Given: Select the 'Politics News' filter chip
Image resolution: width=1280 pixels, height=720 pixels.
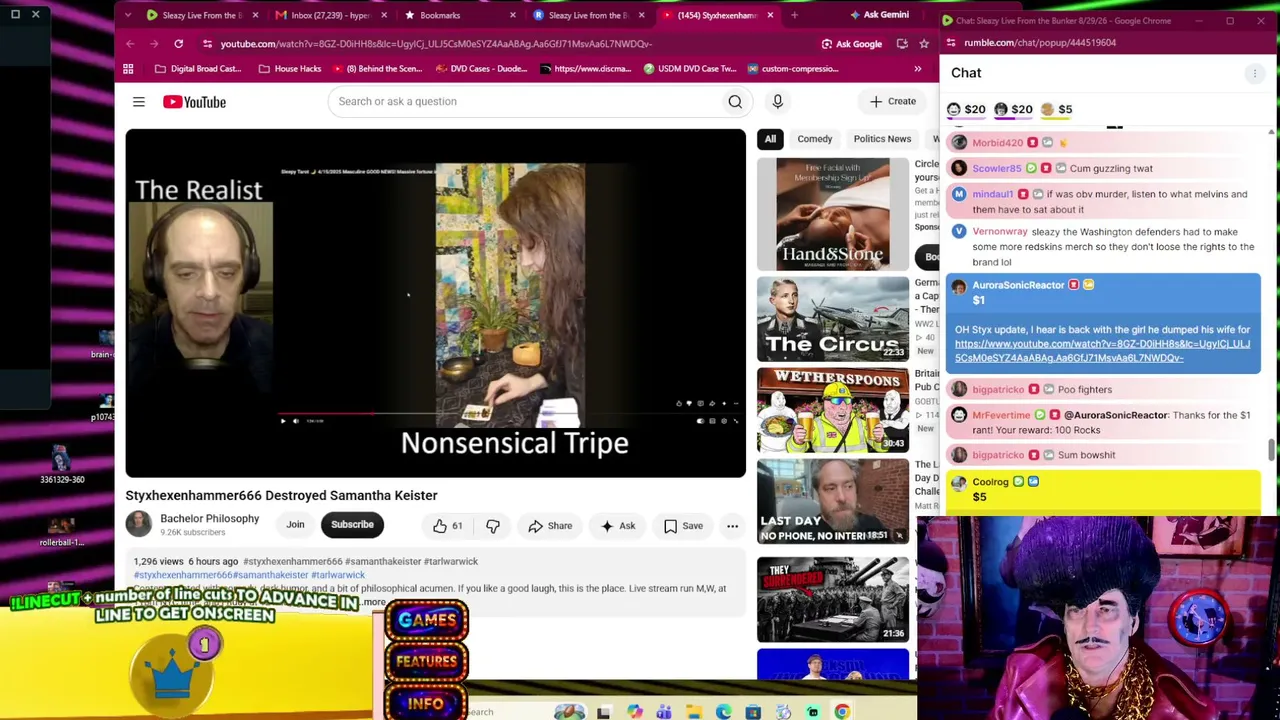Looking at the screenshot, I should tap(882, 139).
